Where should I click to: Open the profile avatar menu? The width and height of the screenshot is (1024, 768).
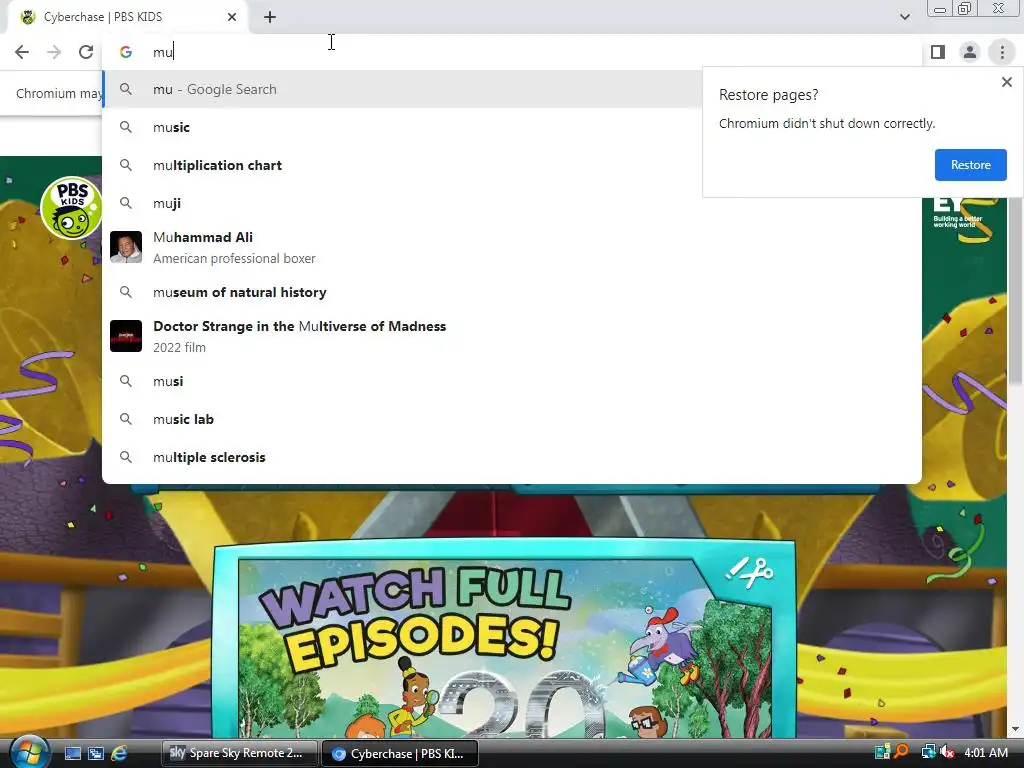coord(970,52)
